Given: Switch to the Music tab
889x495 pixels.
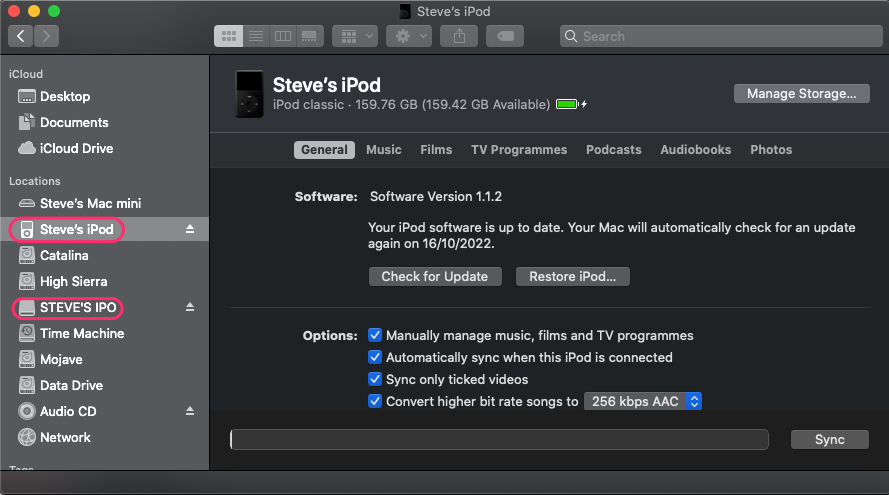Looking at the screenshot, I should pos(384,150).
